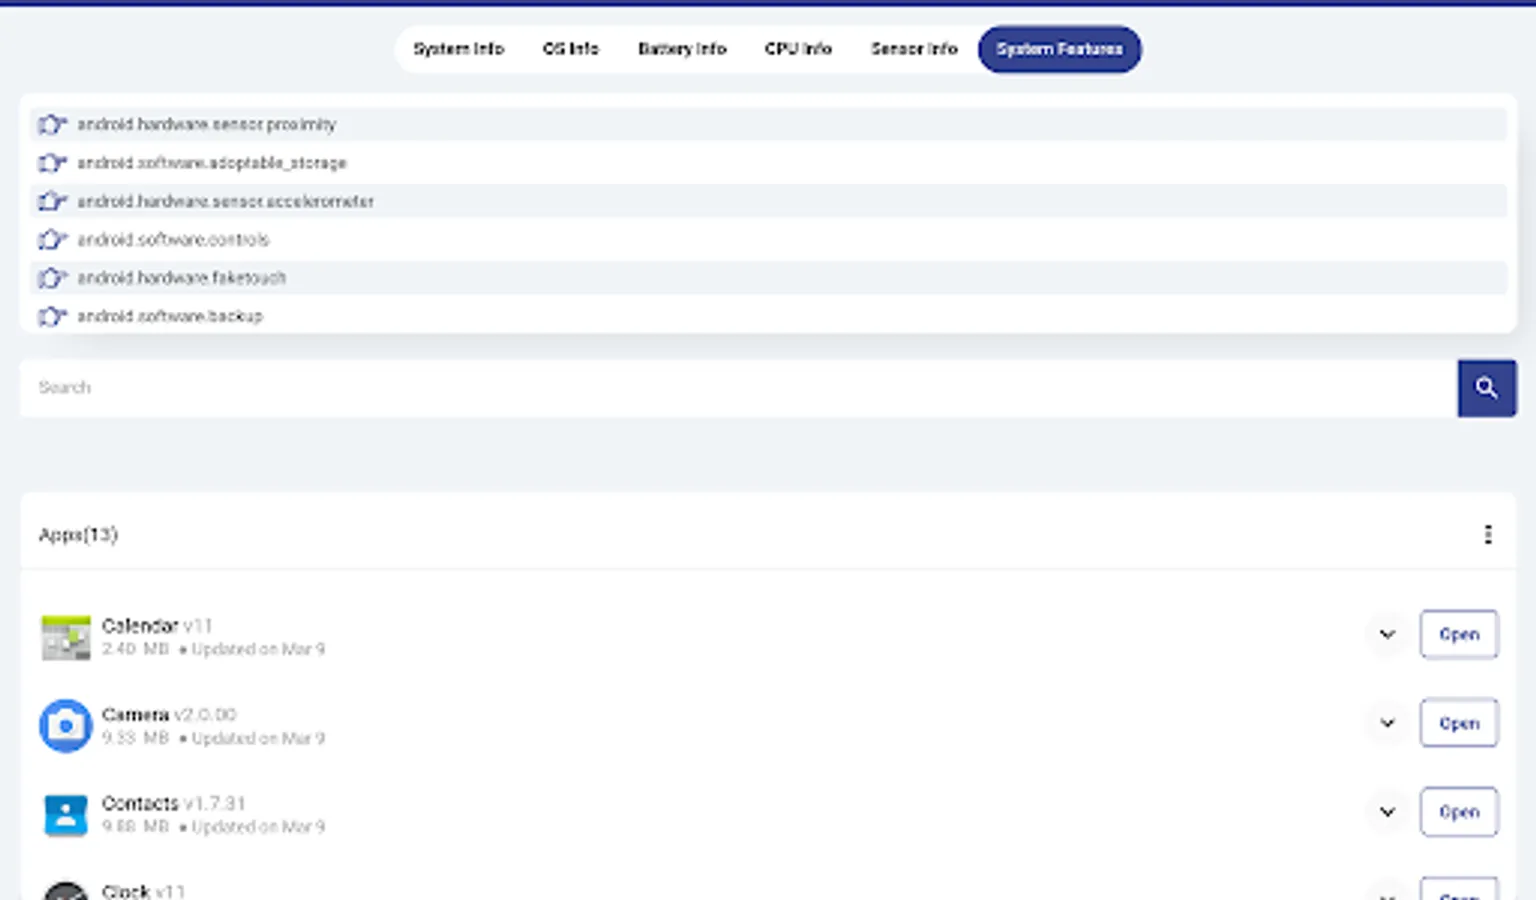Expand the Contacts app details
Screen dimensions: 1536x900
[1387, 812]
